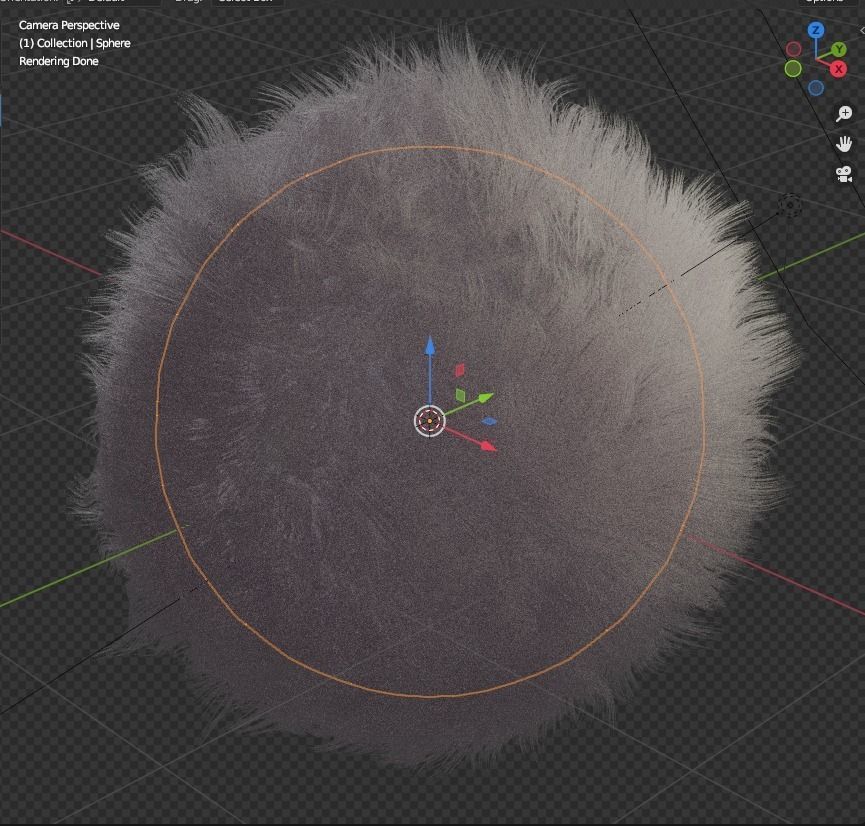Click the "Rendering Done" status text
Screen dimensions: 865x826
pyautogui.click(x=58, y=61)
